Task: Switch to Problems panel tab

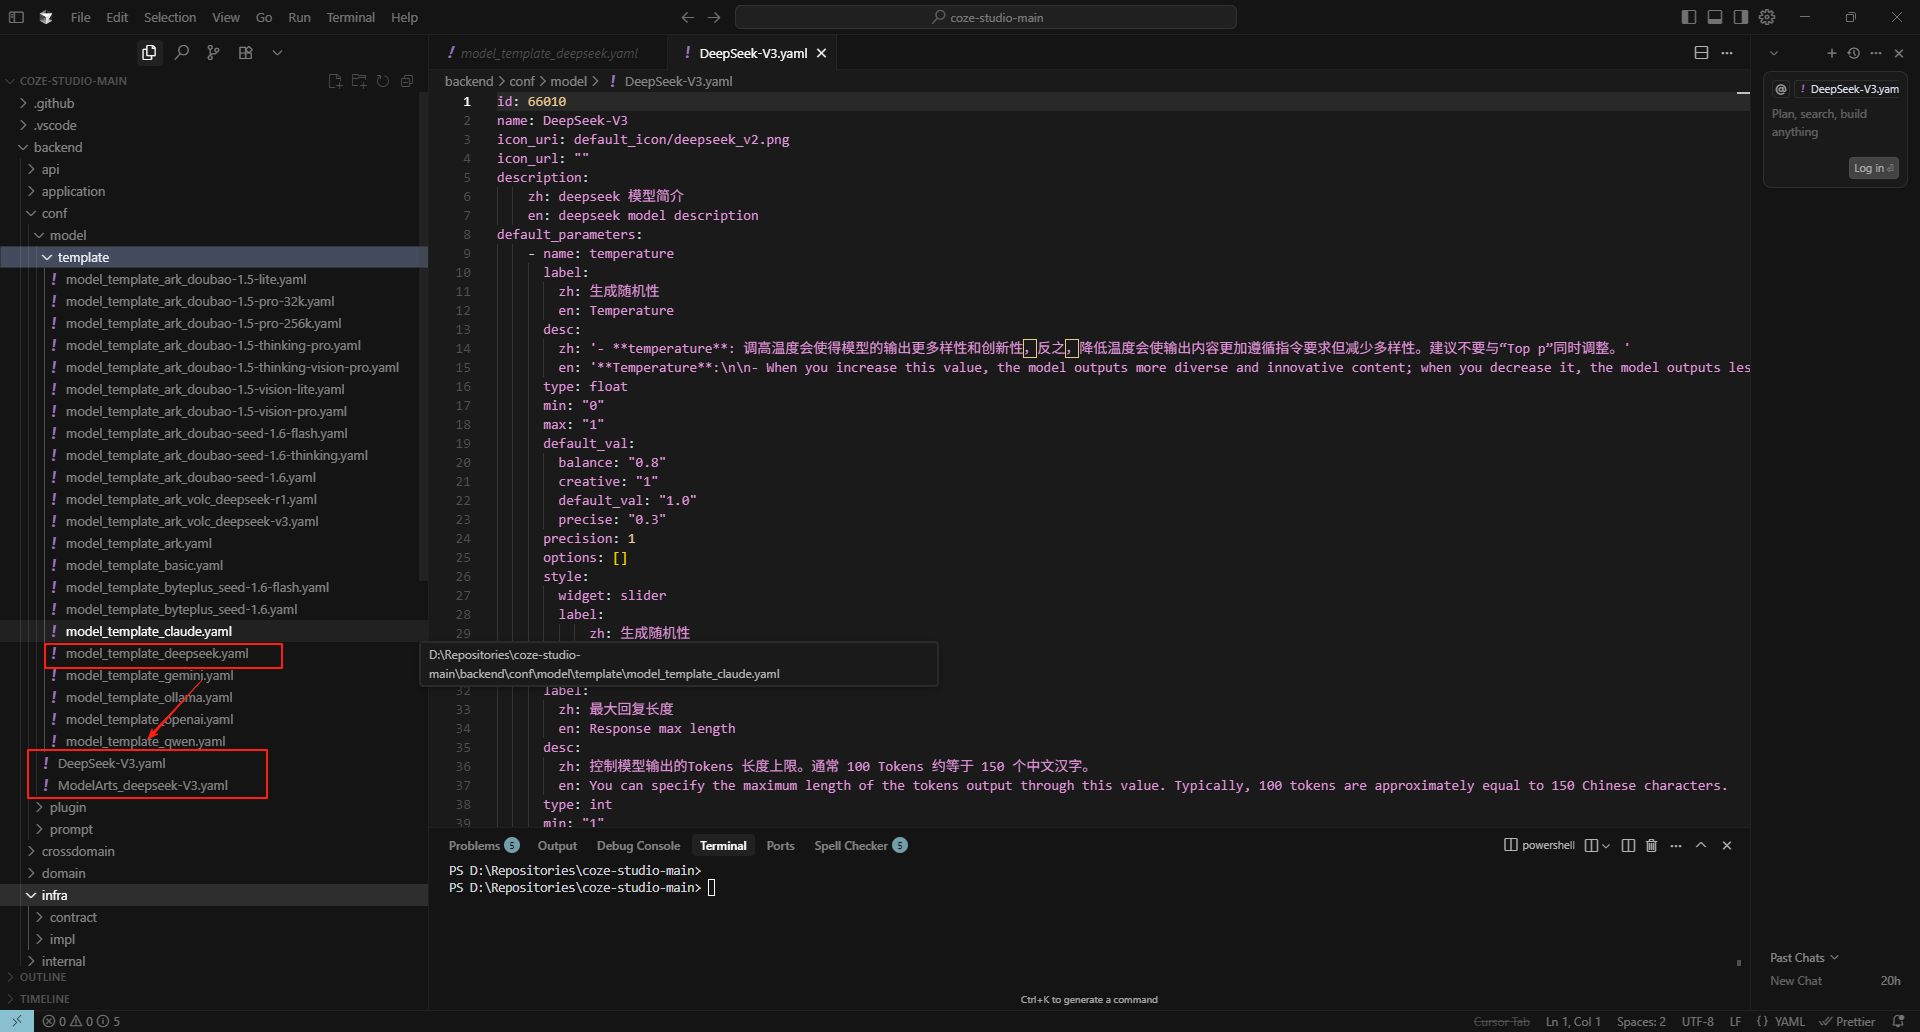Action: tap(483, 845)
